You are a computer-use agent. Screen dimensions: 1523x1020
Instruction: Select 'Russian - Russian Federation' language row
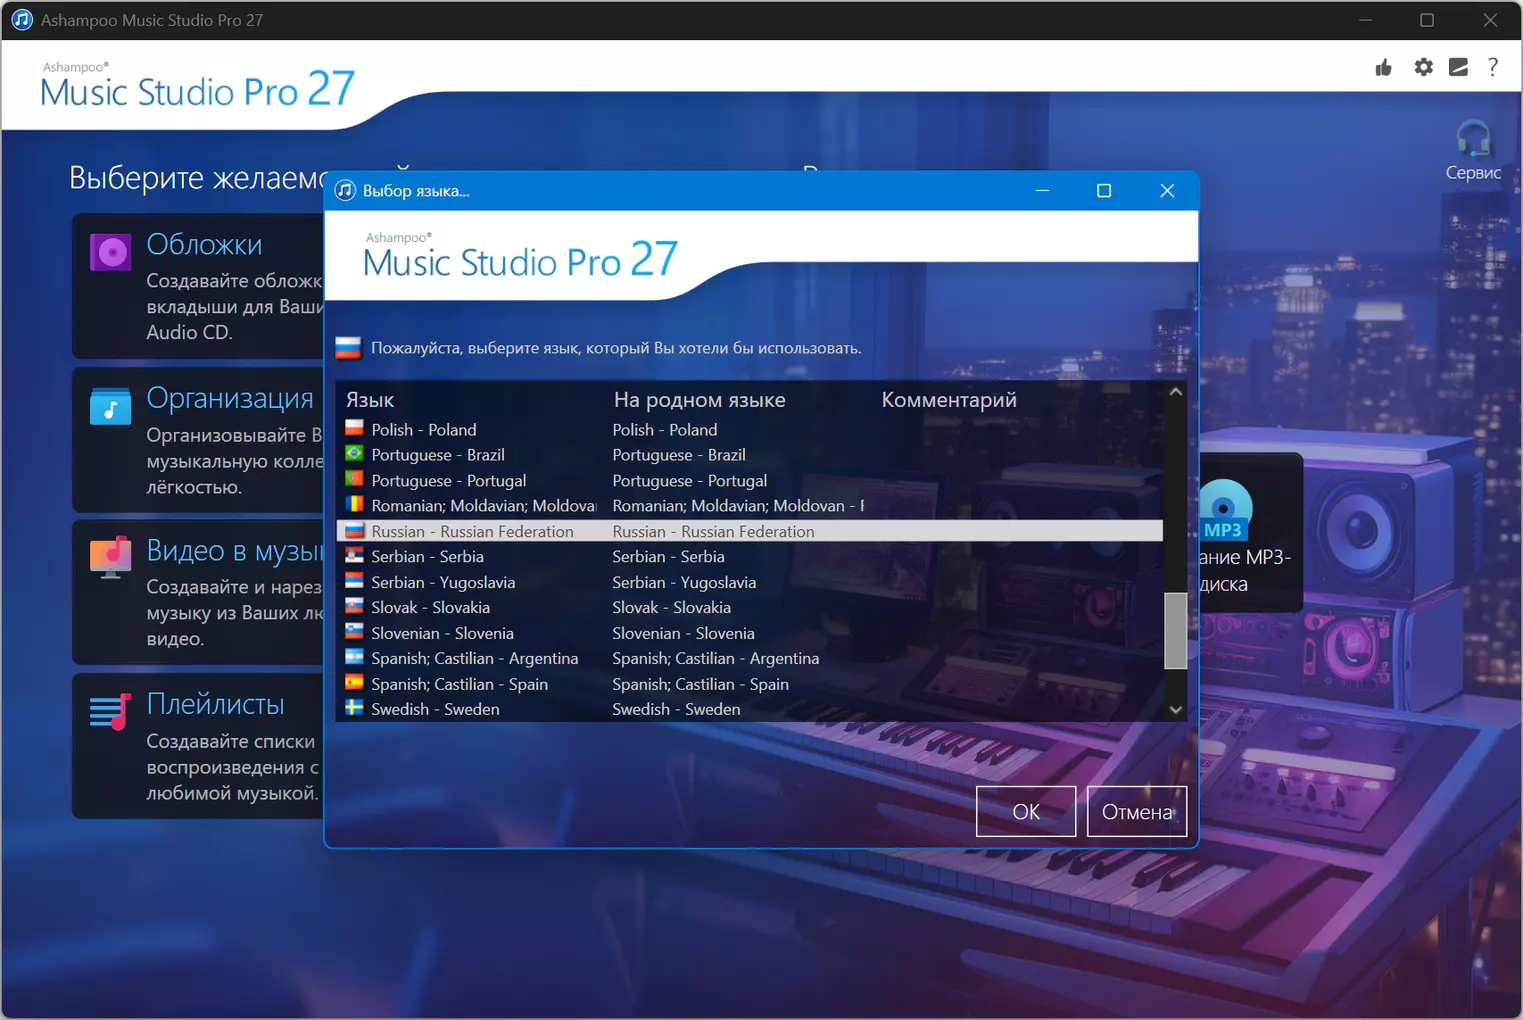coord(750,531)
